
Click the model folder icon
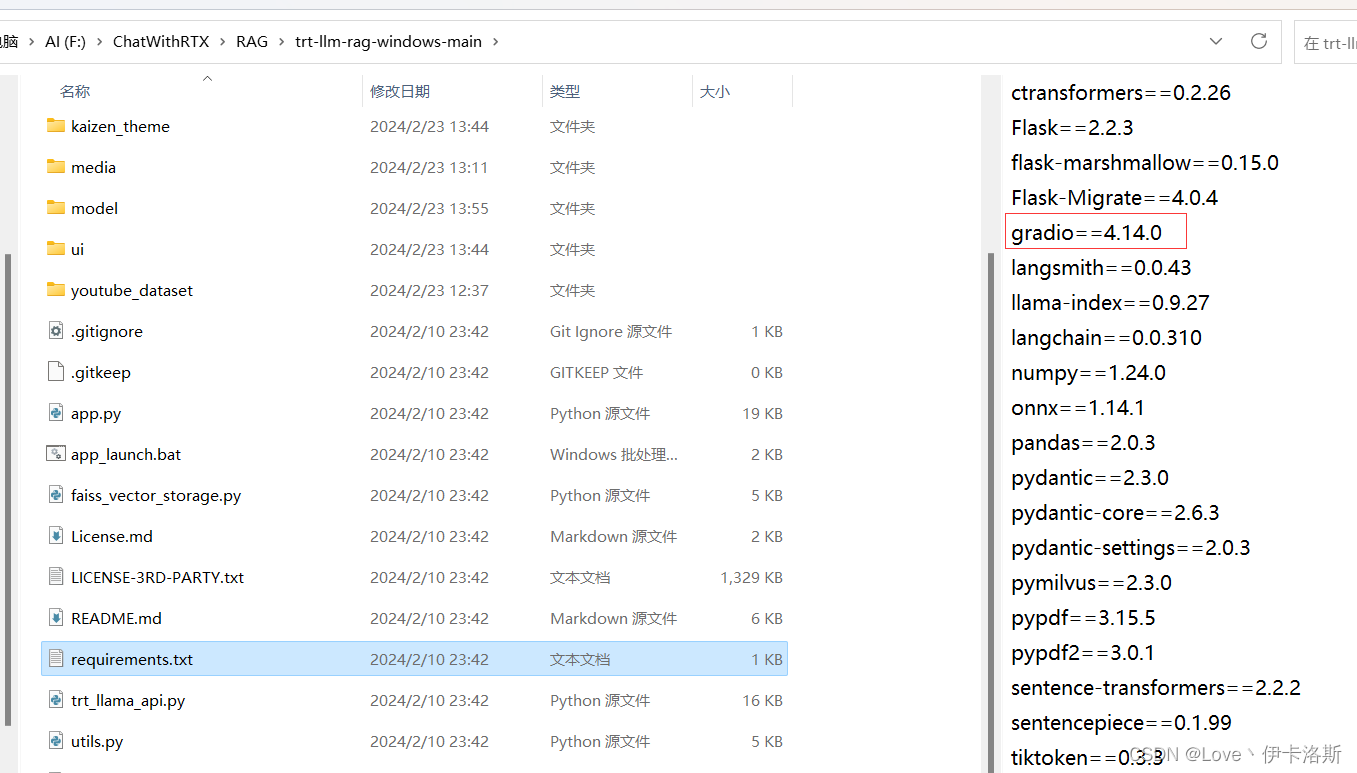(x=56, y=208)
